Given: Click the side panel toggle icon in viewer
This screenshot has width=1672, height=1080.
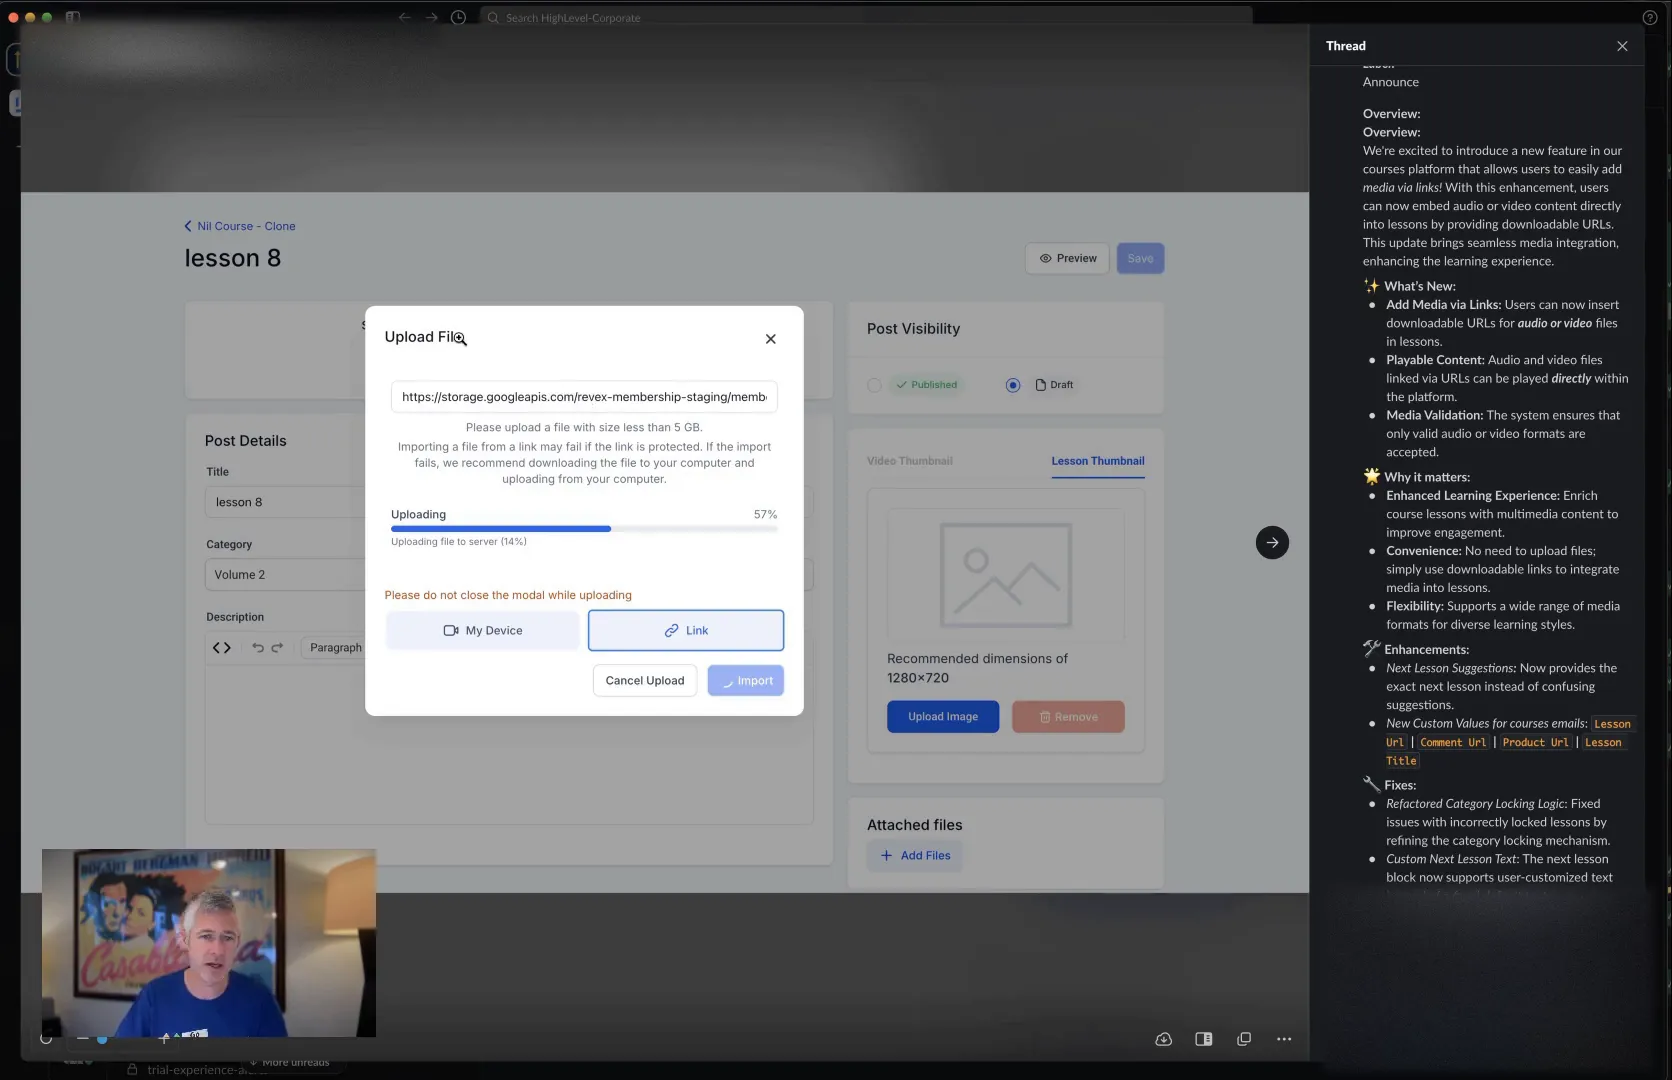Looking at the screenshot, I should point(1204,1039).
